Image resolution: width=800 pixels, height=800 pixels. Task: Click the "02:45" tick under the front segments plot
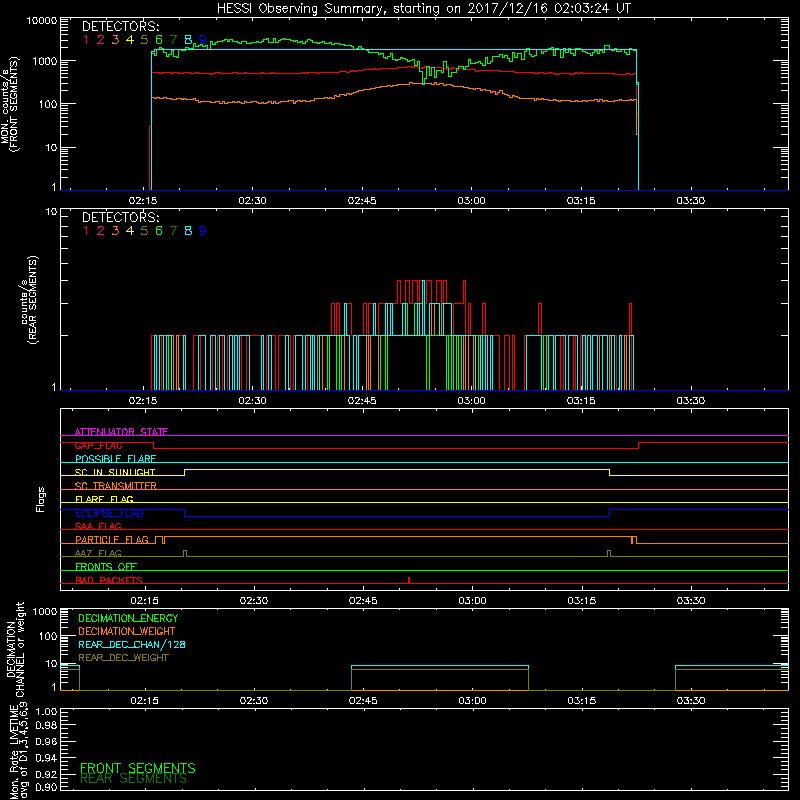pos(362,201)
